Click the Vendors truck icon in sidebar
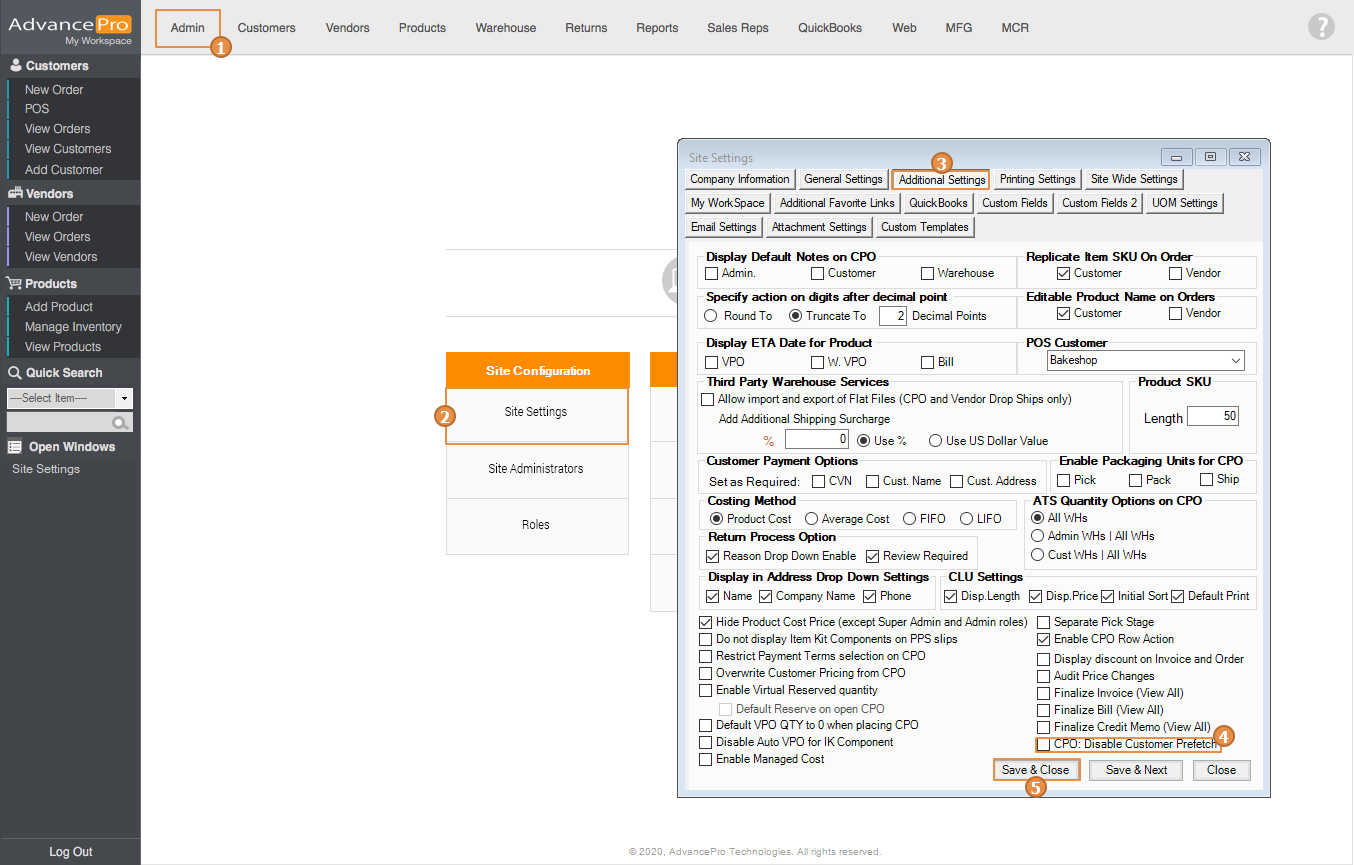The height and width of the screenshot is (865, 1354). click(15, 194)
